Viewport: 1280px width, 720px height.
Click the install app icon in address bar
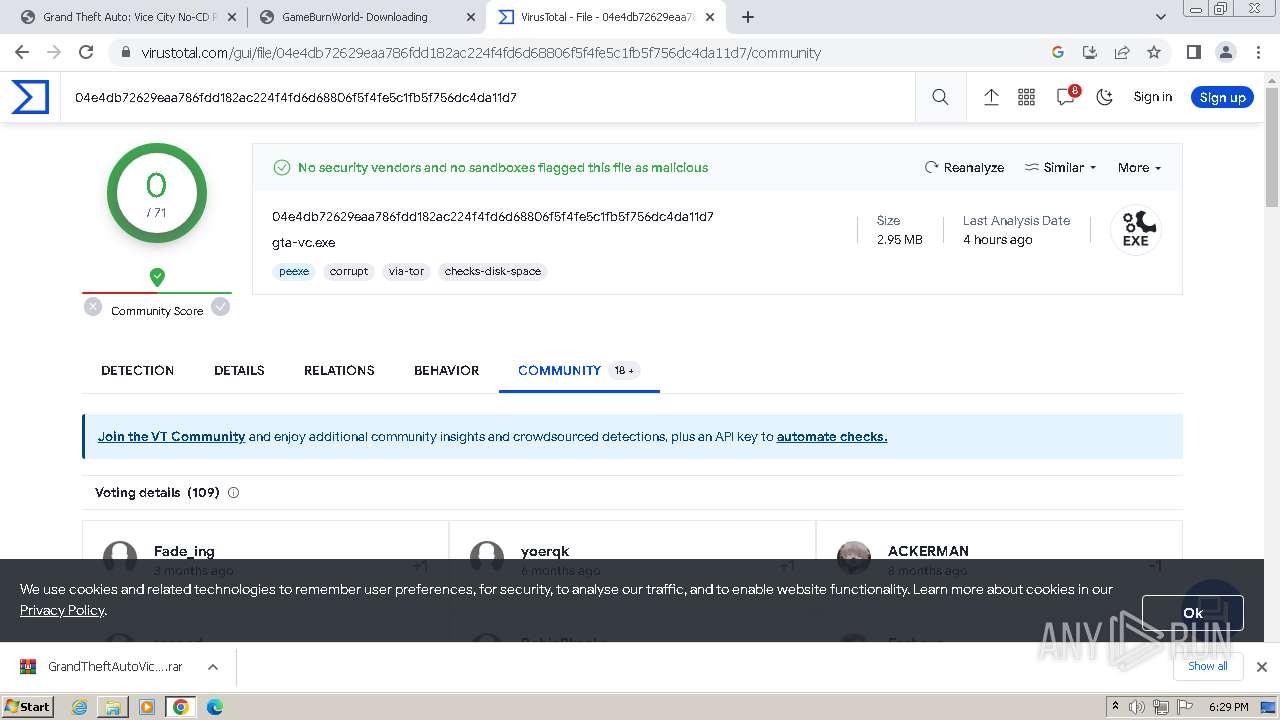click(x=1090, y=52)
